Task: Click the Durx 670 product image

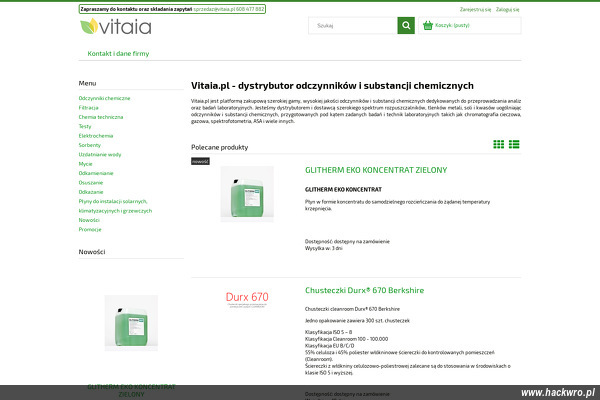Action: (x=247, y=299)
